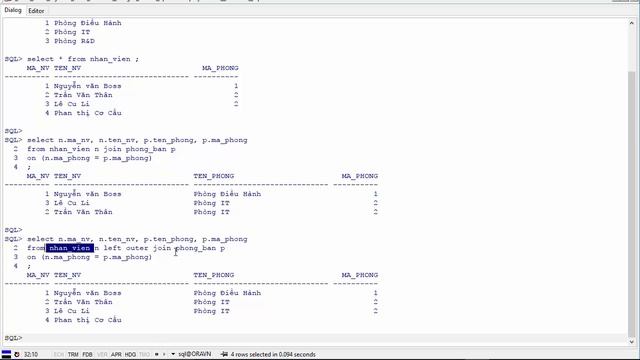Toggle the FDB status bar option
Screen dimensions: 640x360
click(x=87, y=354)
